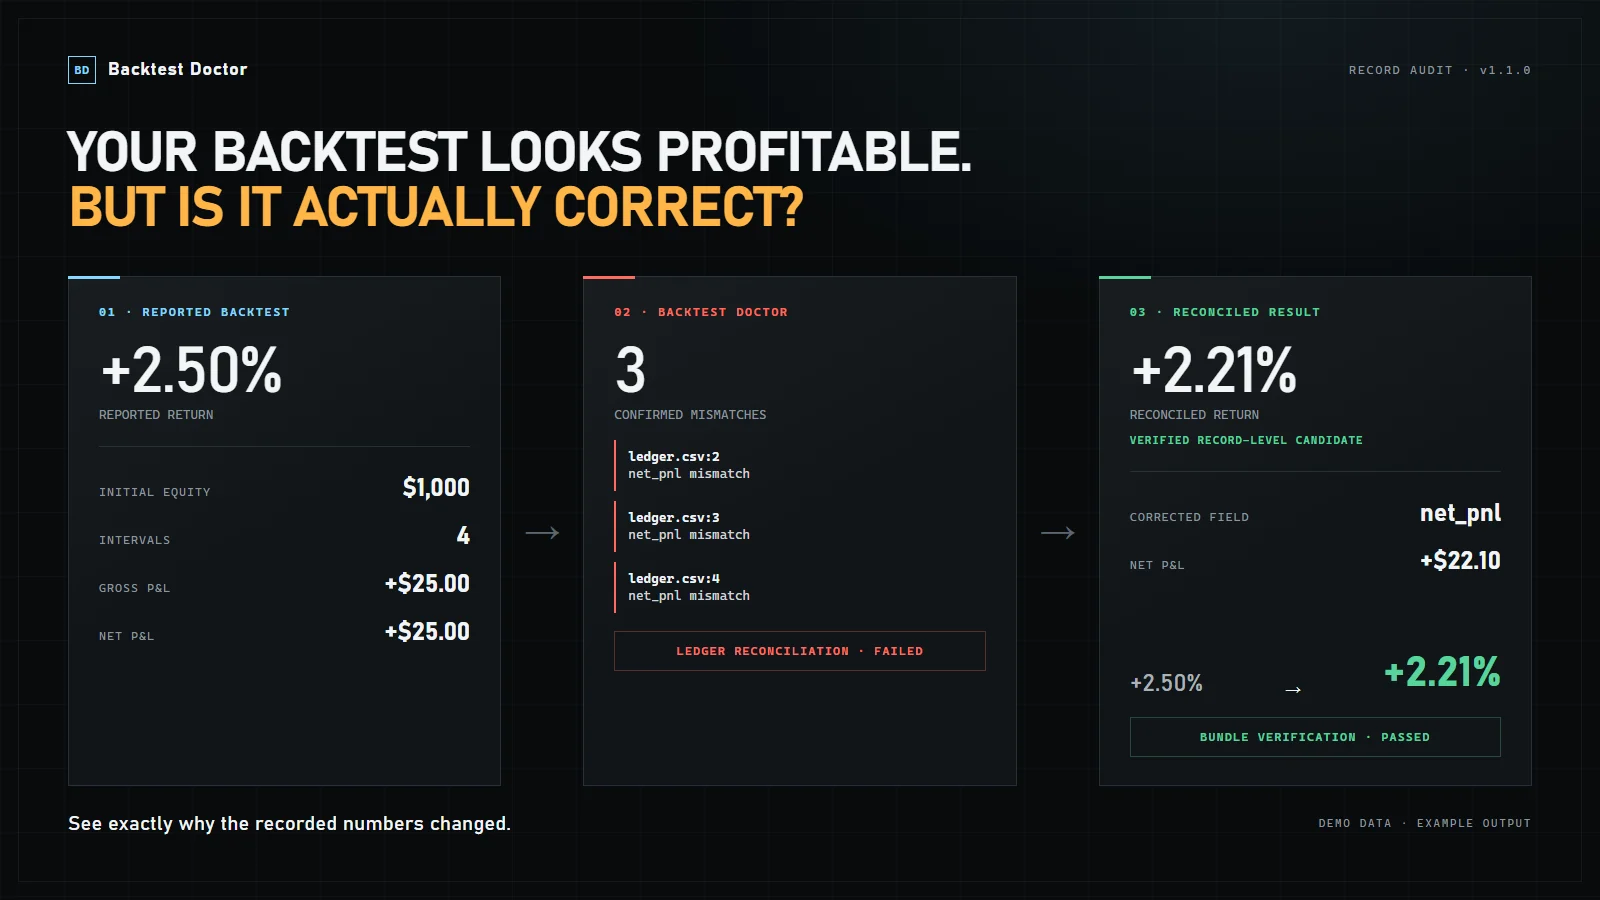This screenshot has height=900, width=1600.
Task: Click the BUNDLE VERIFICATION PASSED banner
Action: [1315, 737]
